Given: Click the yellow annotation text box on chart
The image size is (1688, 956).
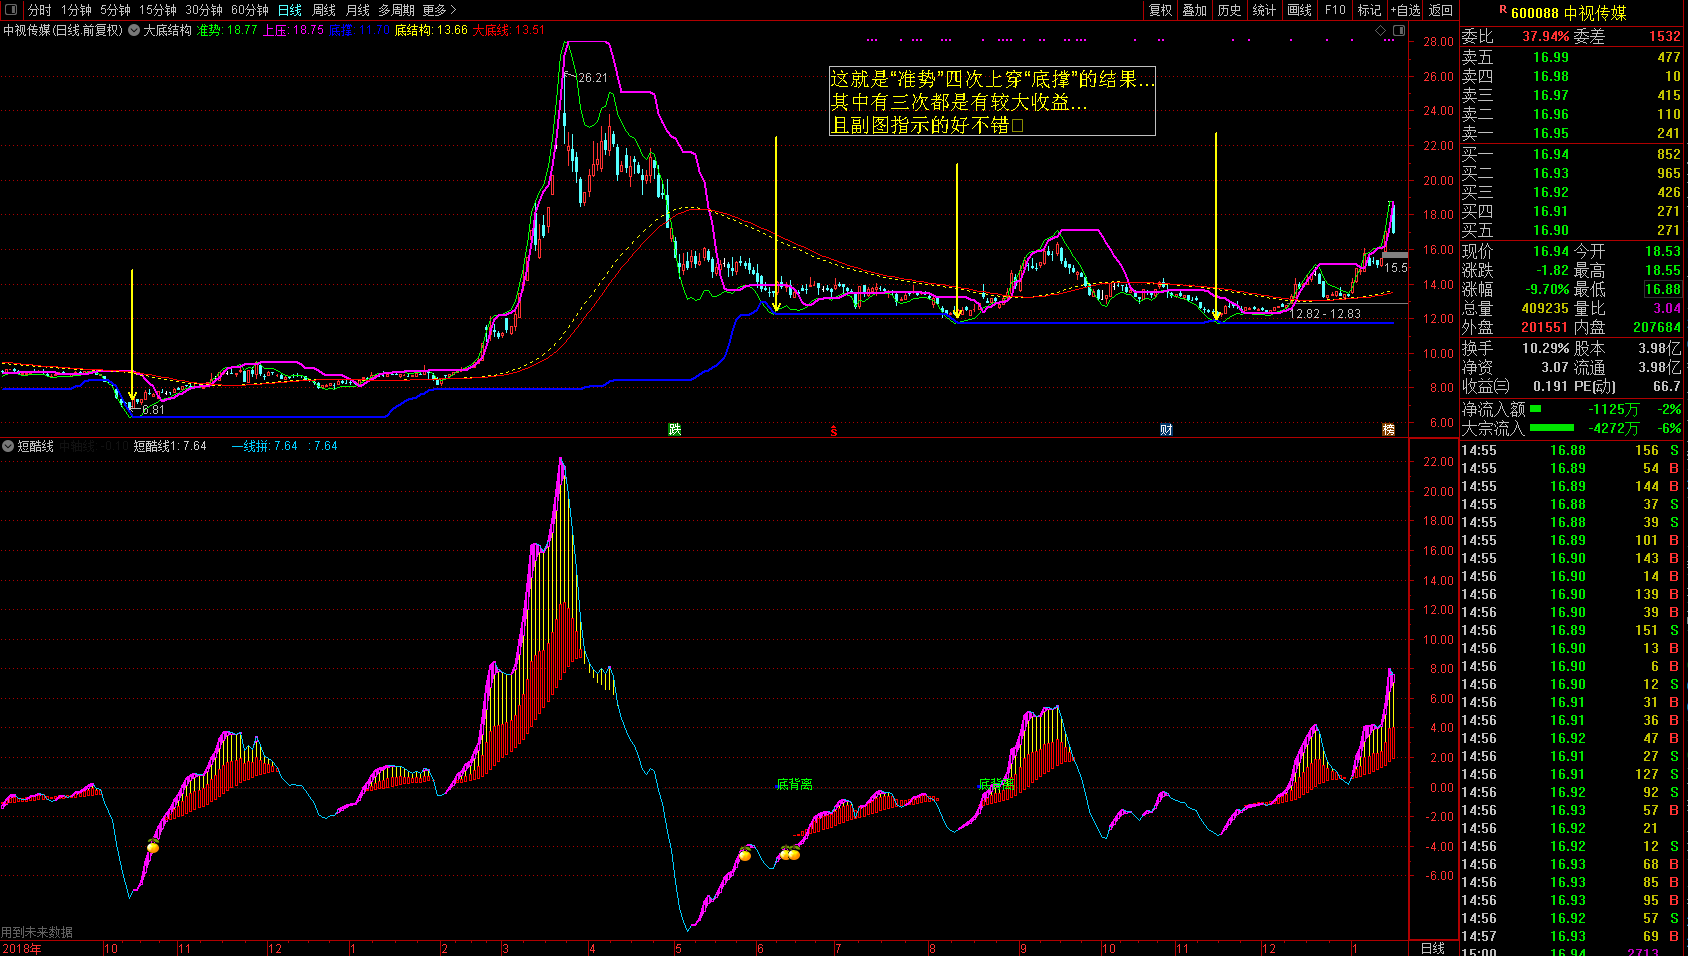Looking at the screenshot, I should pos(991,101).
